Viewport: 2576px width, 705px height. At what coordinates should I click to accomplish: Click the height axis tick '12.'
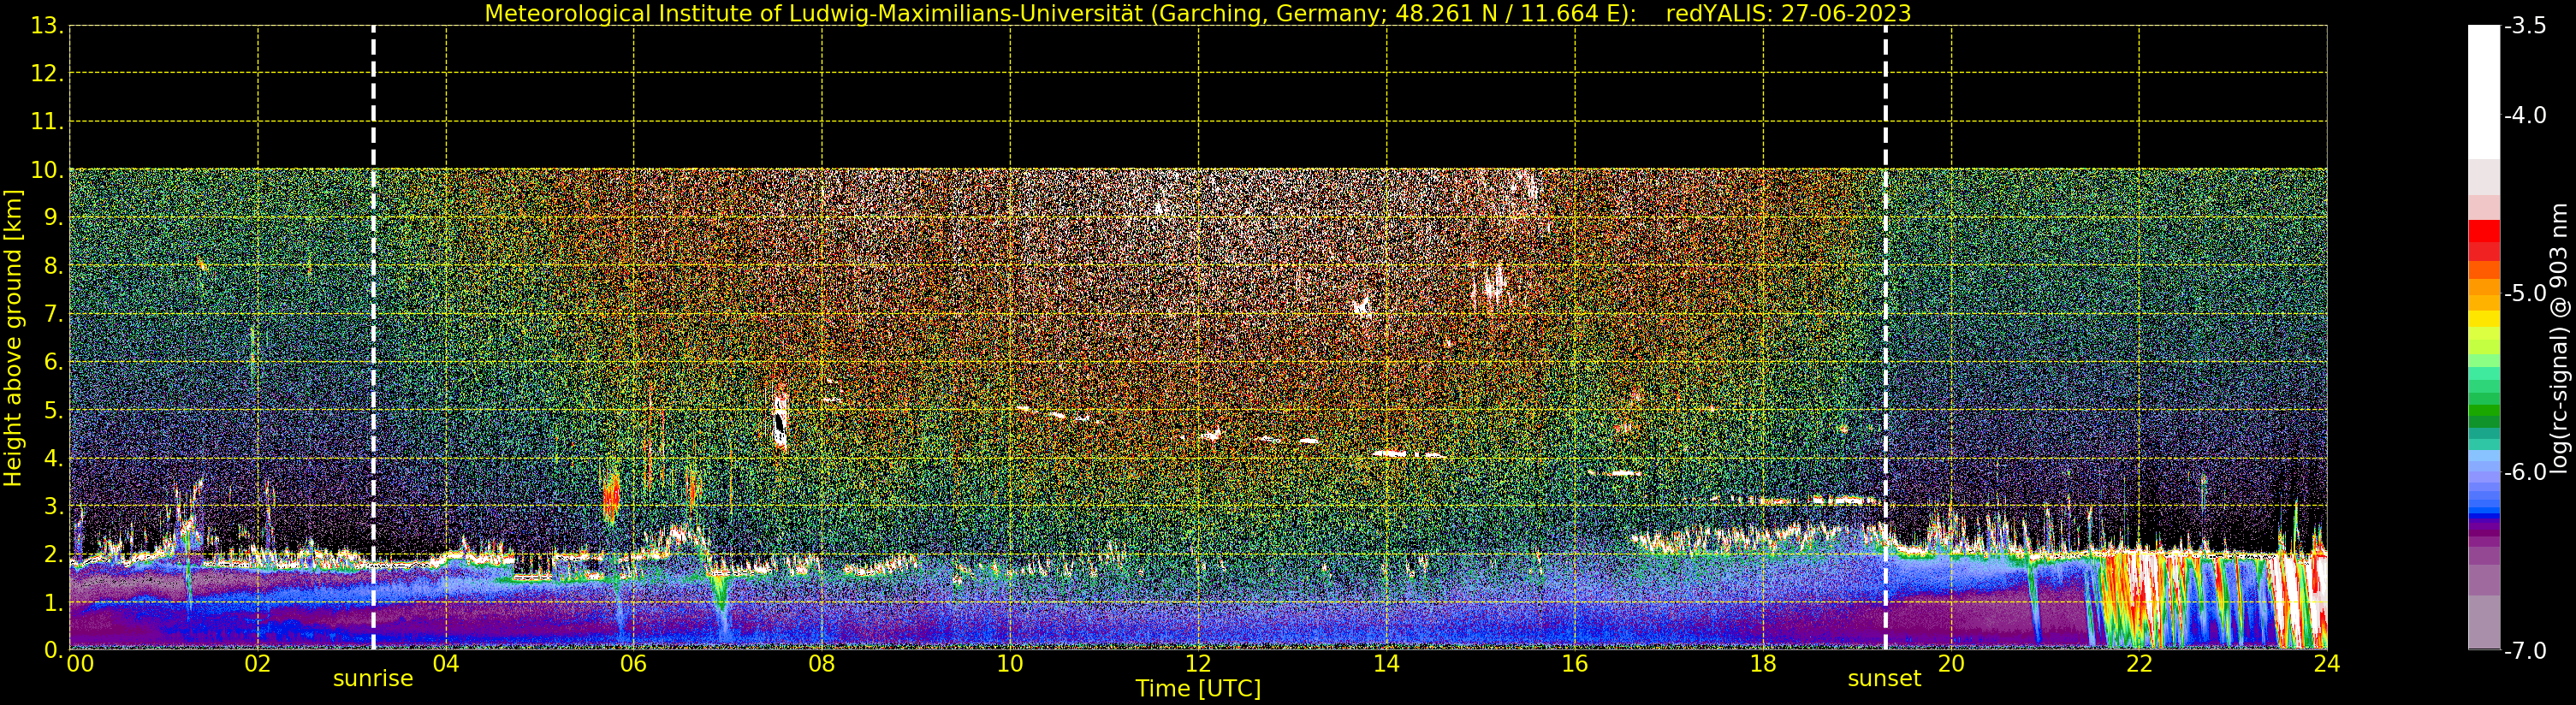click(x=47, y=74)
